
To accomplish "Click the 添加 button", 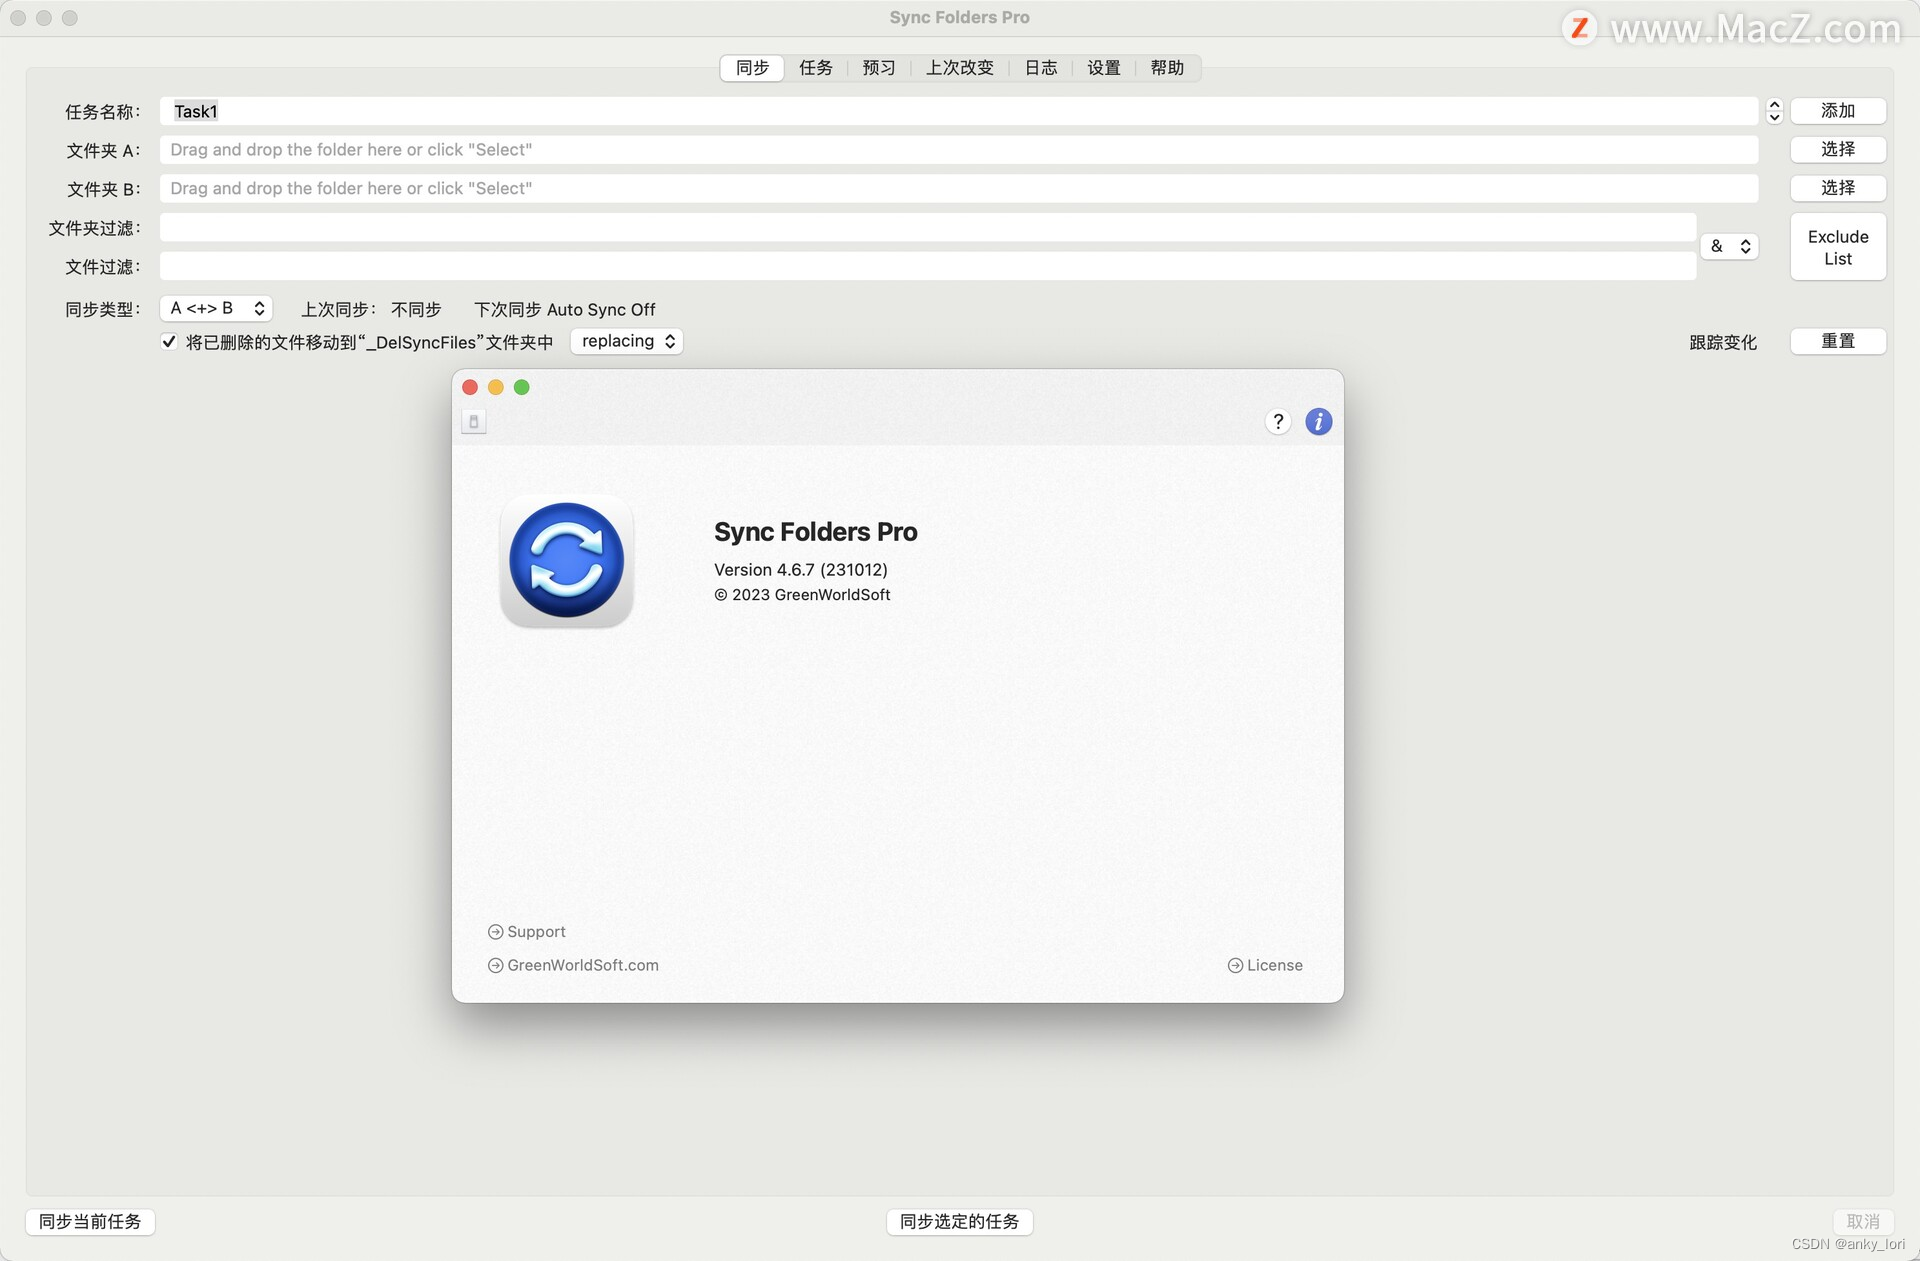I will (1838, 111).
